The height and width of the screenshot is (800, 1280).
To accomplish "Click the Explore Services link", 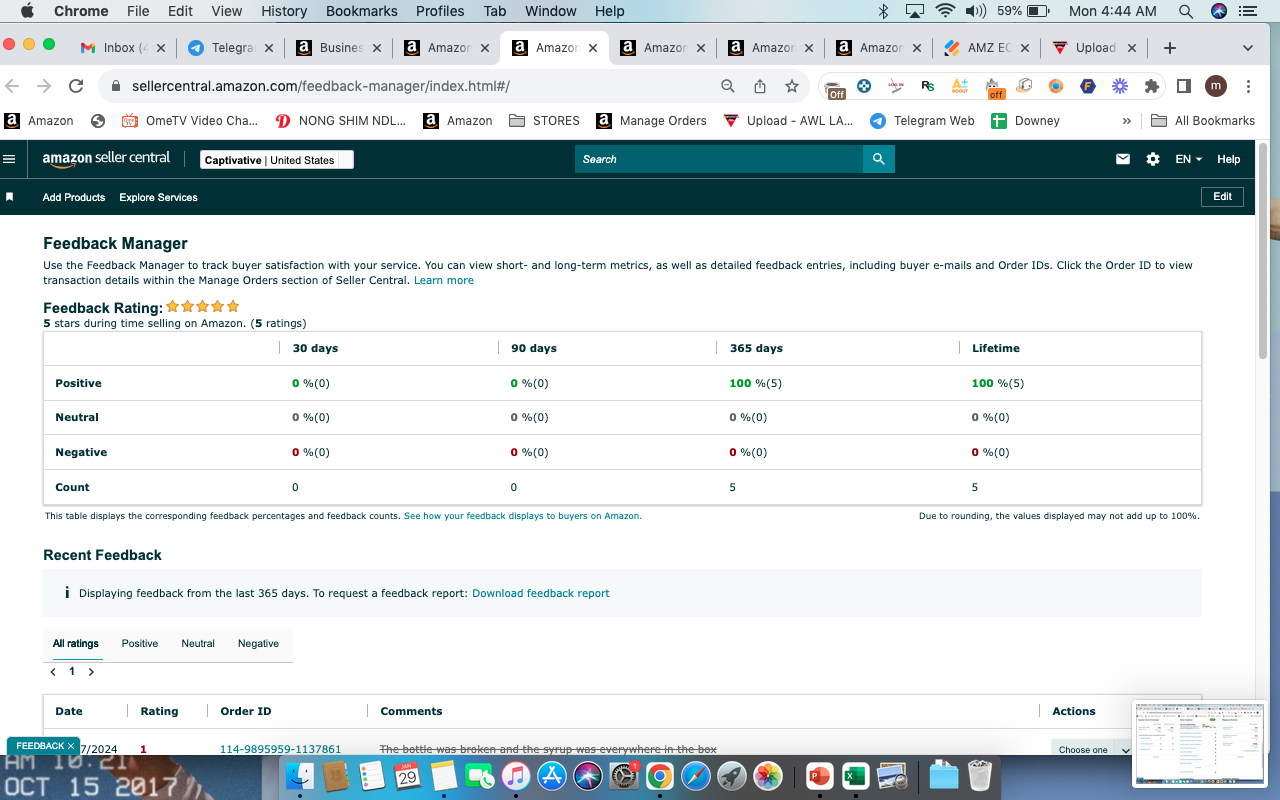I will click(x=159, y=197).
